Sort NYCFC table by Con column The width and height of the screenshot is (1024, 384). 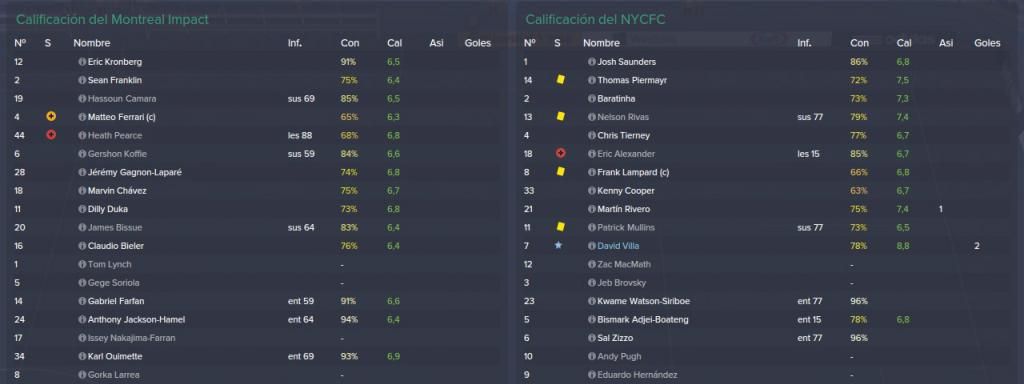coord(859,43)
